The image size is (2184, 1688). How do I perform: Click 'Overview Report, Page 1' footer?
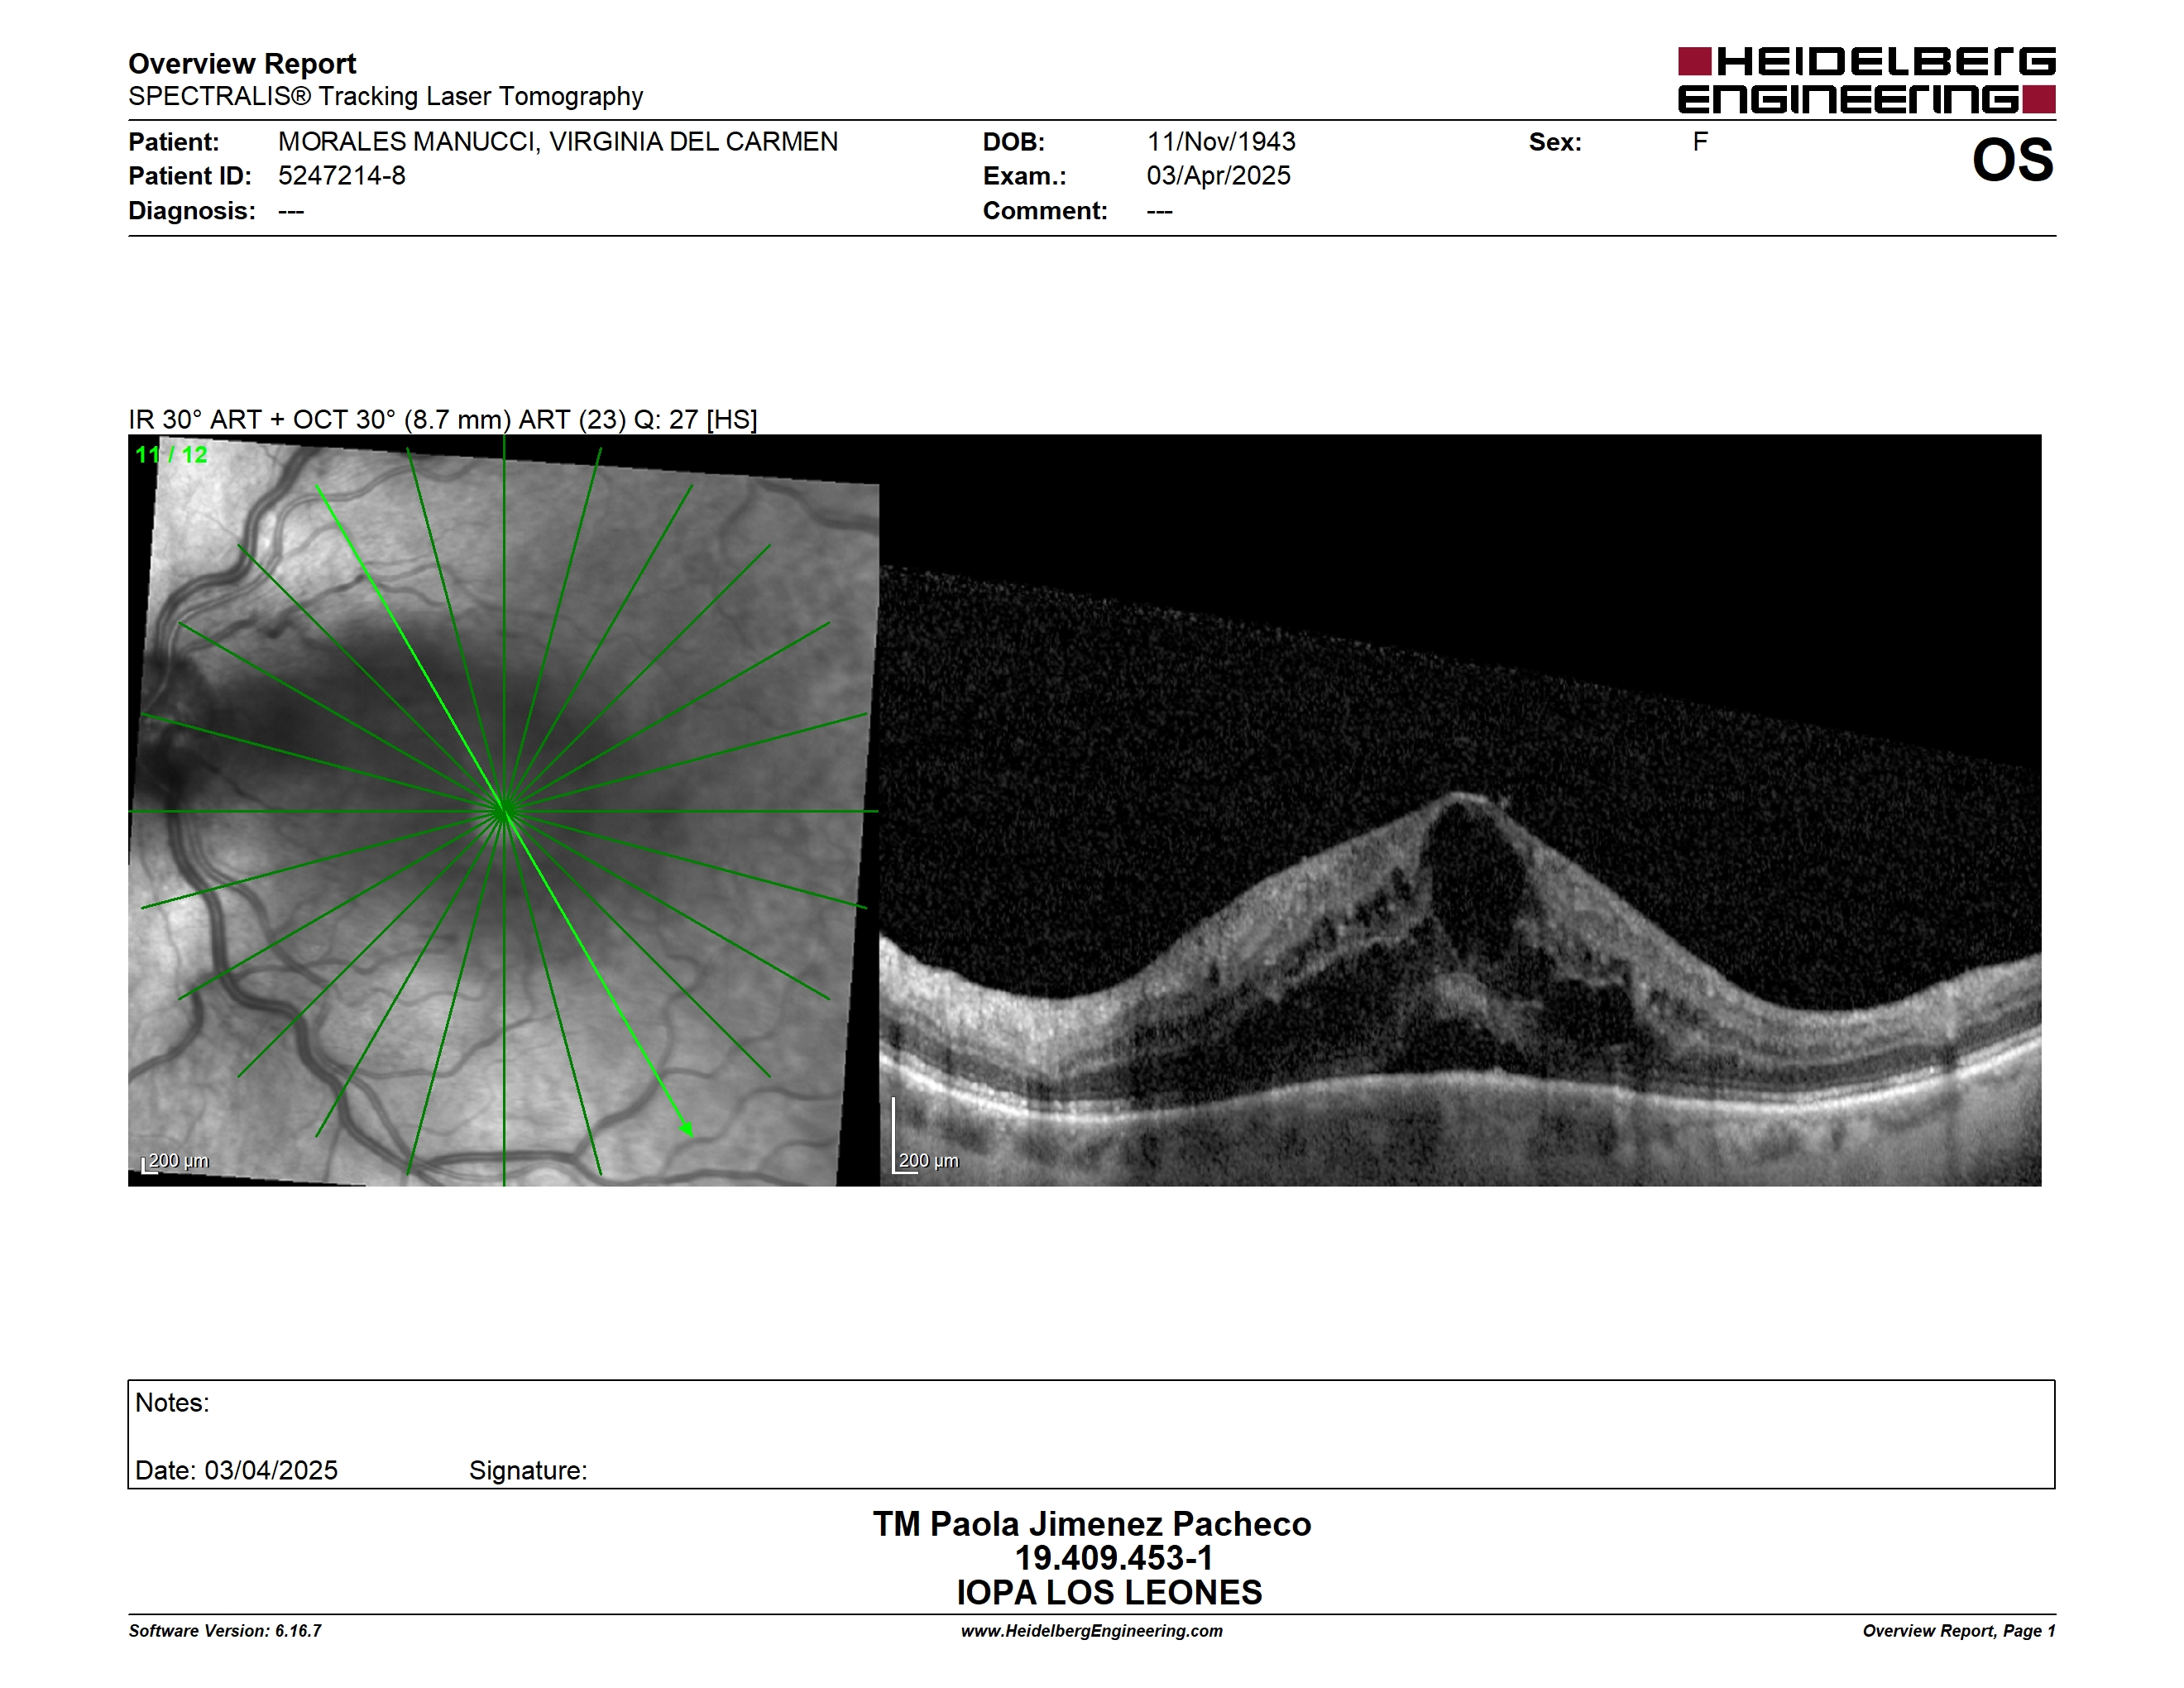1959,1631
